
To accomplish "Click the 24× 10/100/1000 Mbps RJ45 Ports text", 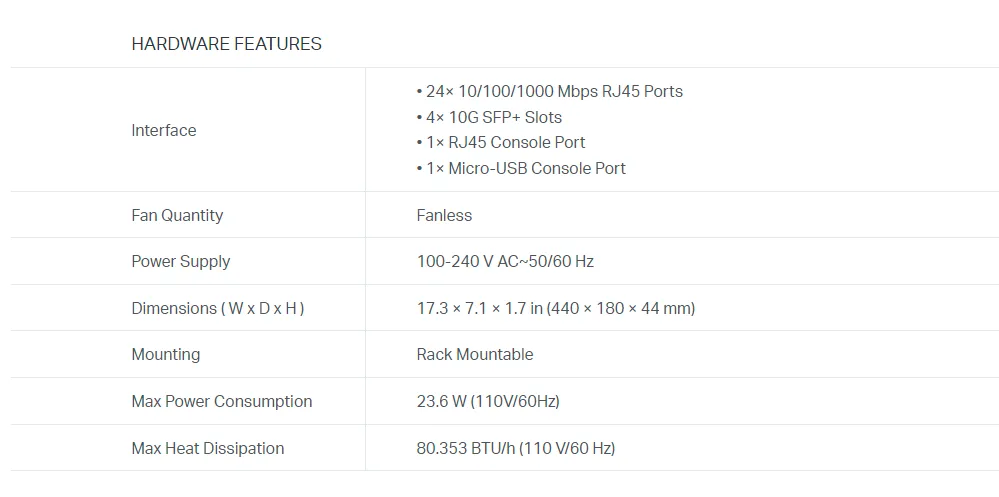I will (554, 92).
